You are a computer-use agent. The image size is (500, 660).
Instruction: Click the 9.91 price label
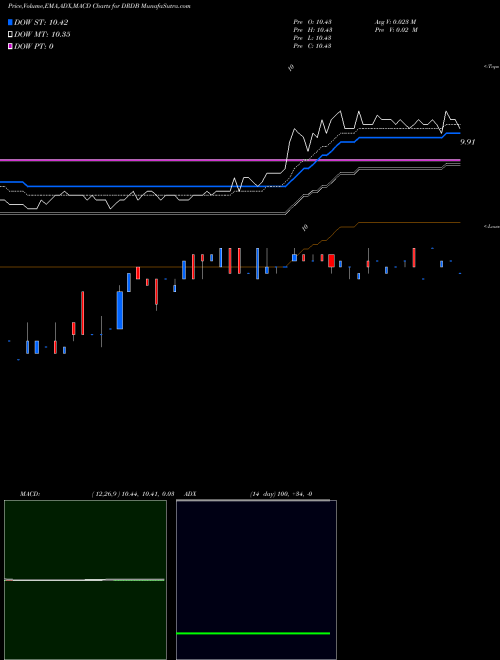tap(468, 142)
